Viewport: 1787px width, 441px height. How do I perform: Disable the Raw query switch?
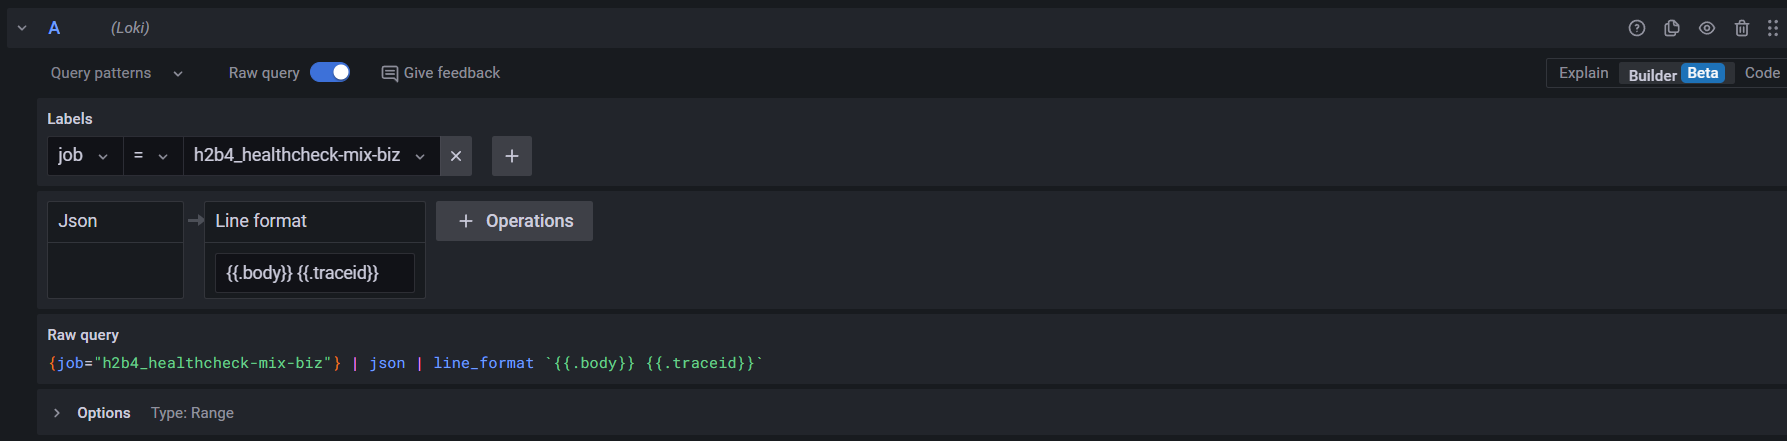(x=330, y=72)
